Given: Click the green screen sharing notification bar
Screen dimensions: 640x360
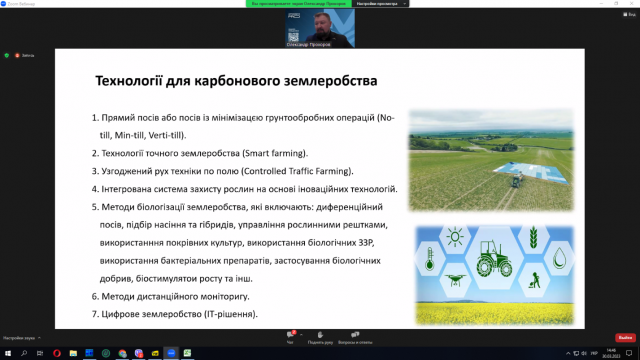Looking at the screenshot, I should [x=299, y=4].
